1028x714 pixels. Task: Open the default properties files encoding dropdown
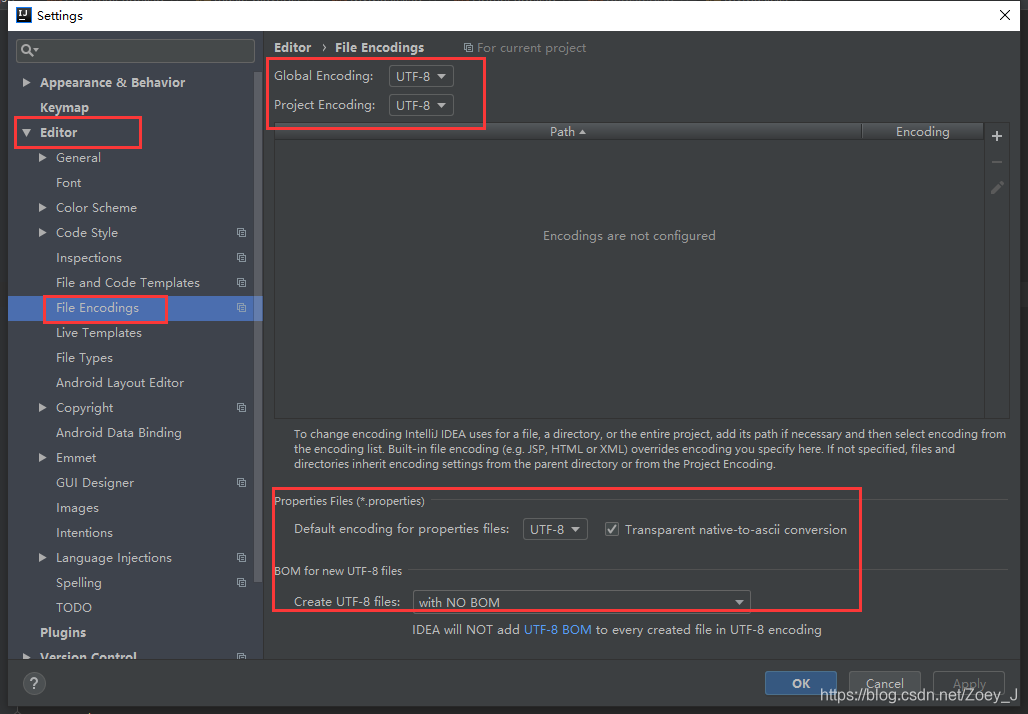tap(555, 529)
